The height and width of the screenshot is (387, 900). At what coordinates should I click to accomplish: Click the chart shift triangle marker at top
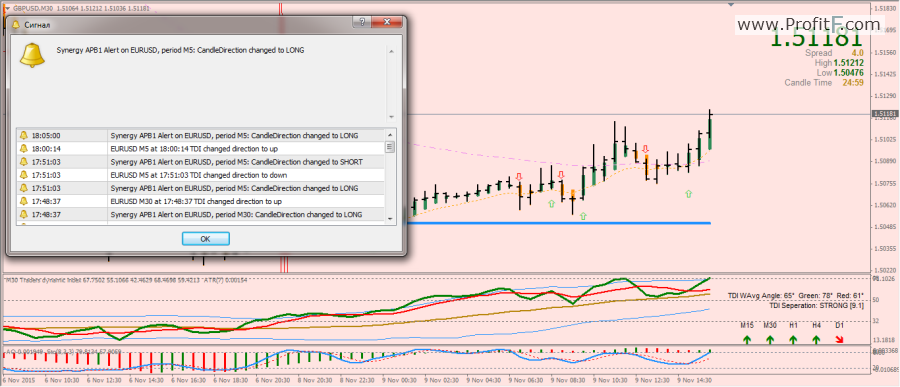pos(731,5)
